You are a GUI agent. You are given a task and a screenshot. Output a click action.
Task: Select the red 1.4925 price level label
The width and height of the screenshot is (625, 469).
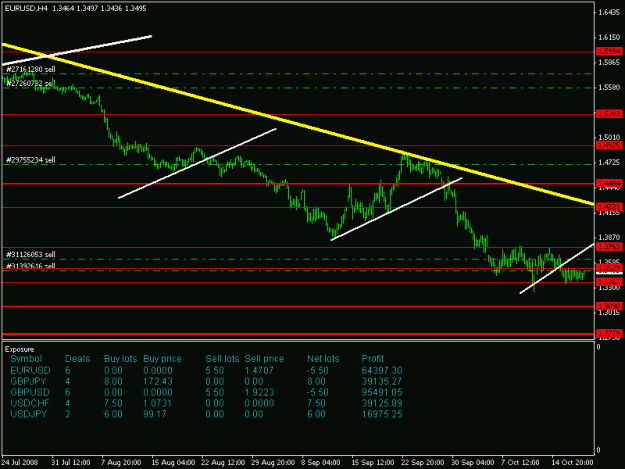[x=609, y=145]
